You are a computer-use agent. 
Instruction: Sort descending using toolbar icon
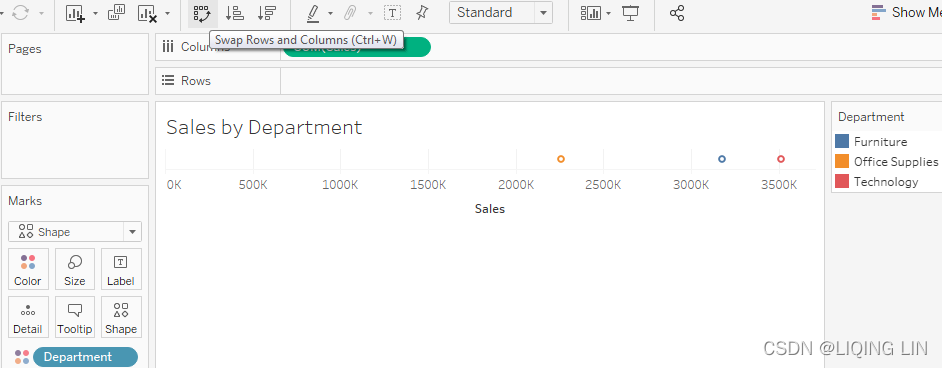click(x=266, y=13)
